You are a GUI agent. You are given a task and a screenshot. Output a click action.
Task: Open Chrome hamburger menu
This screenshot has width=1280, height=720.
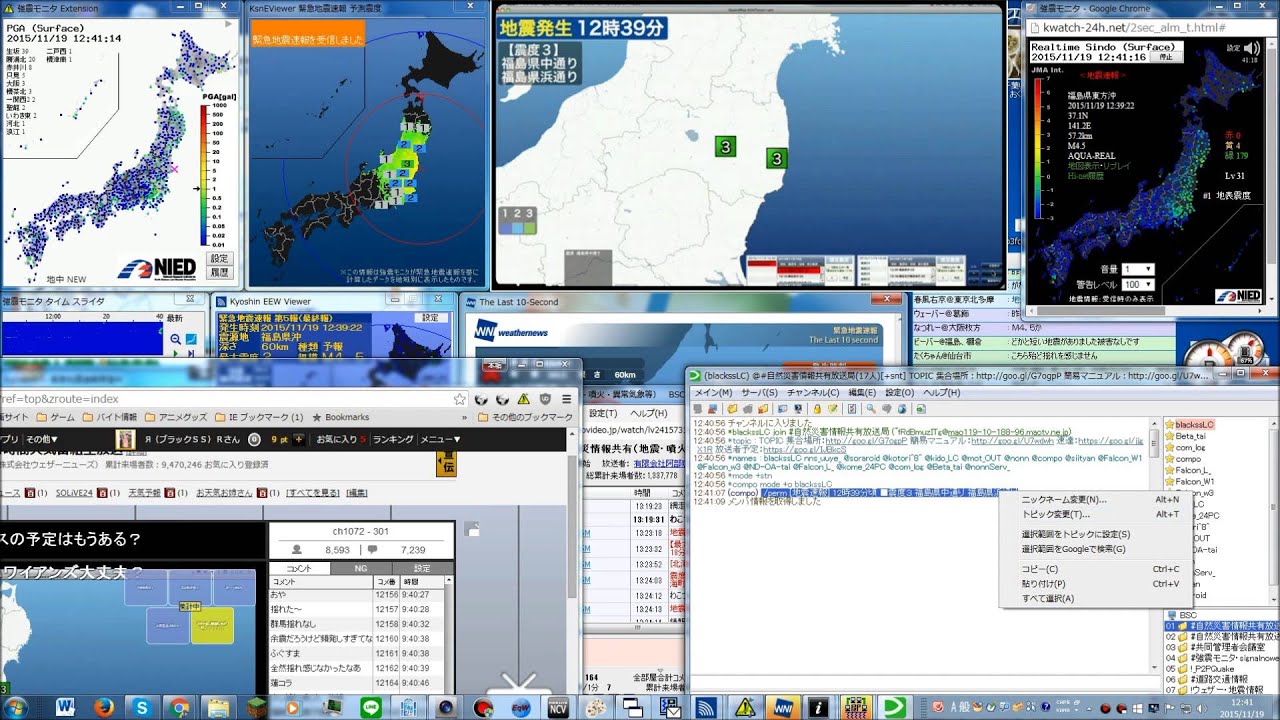click(566, 398)
